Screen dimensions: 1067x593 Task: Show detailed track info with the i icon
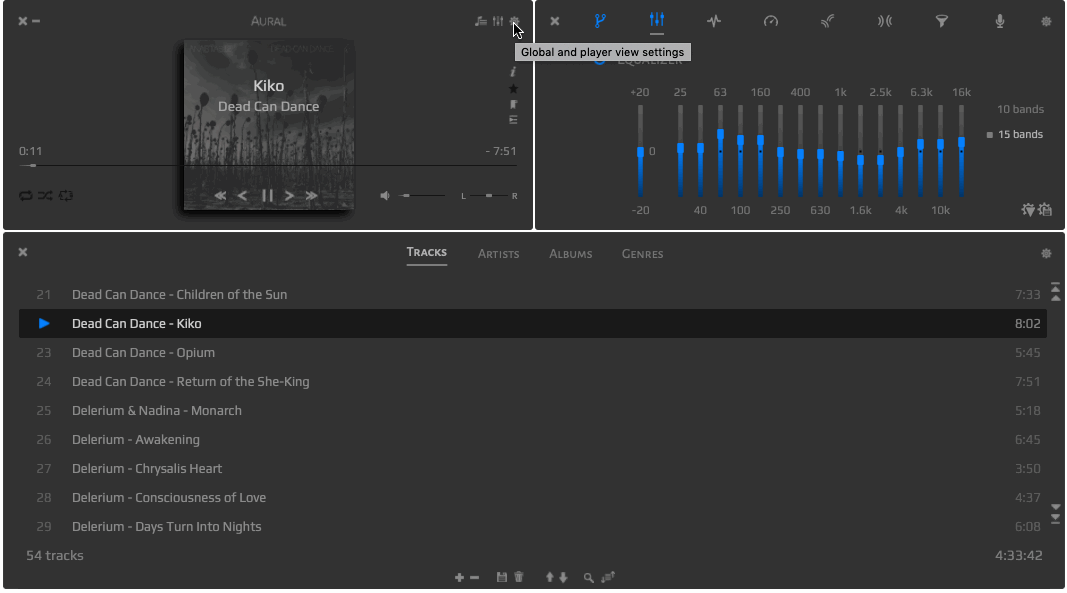pyautogui.click(x=513, y=72)
